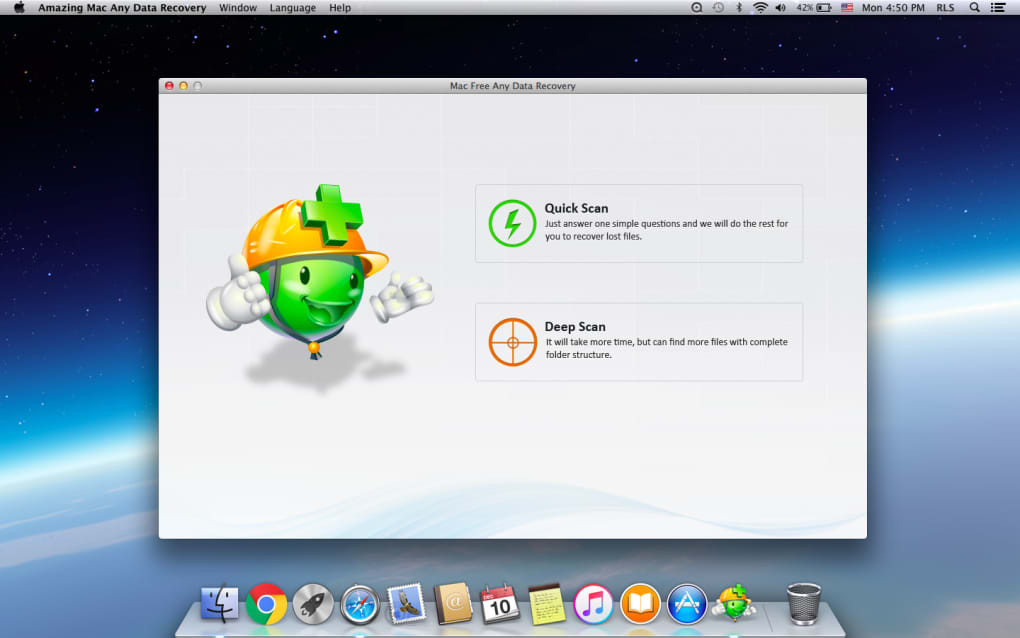Click the clock showing Mon 4:50 PM
The height and width of the screenshot is (638, 1020).
click(x=893, y=8)
